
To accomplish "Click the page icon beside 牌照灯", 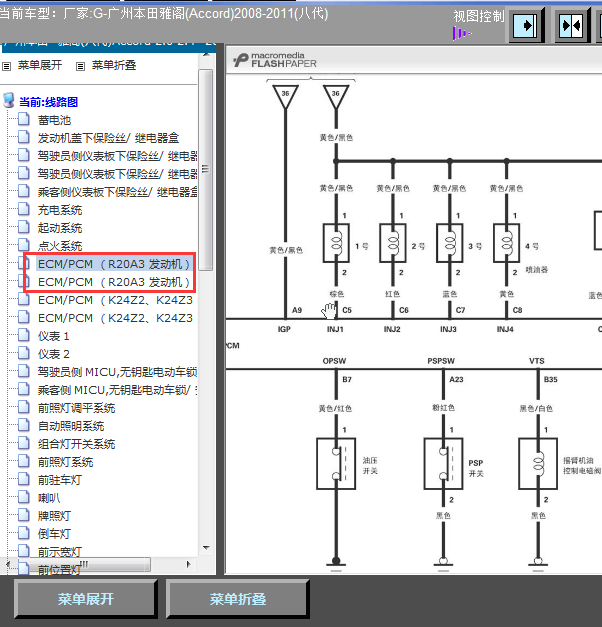I will point(24,515).
